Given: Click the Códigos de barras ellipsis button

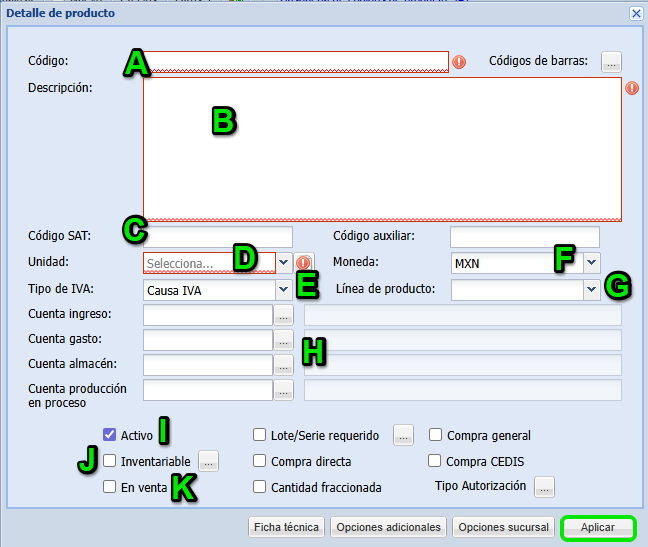Looking at the screenshot, I should pyautogui.click(x=611, y=62).
